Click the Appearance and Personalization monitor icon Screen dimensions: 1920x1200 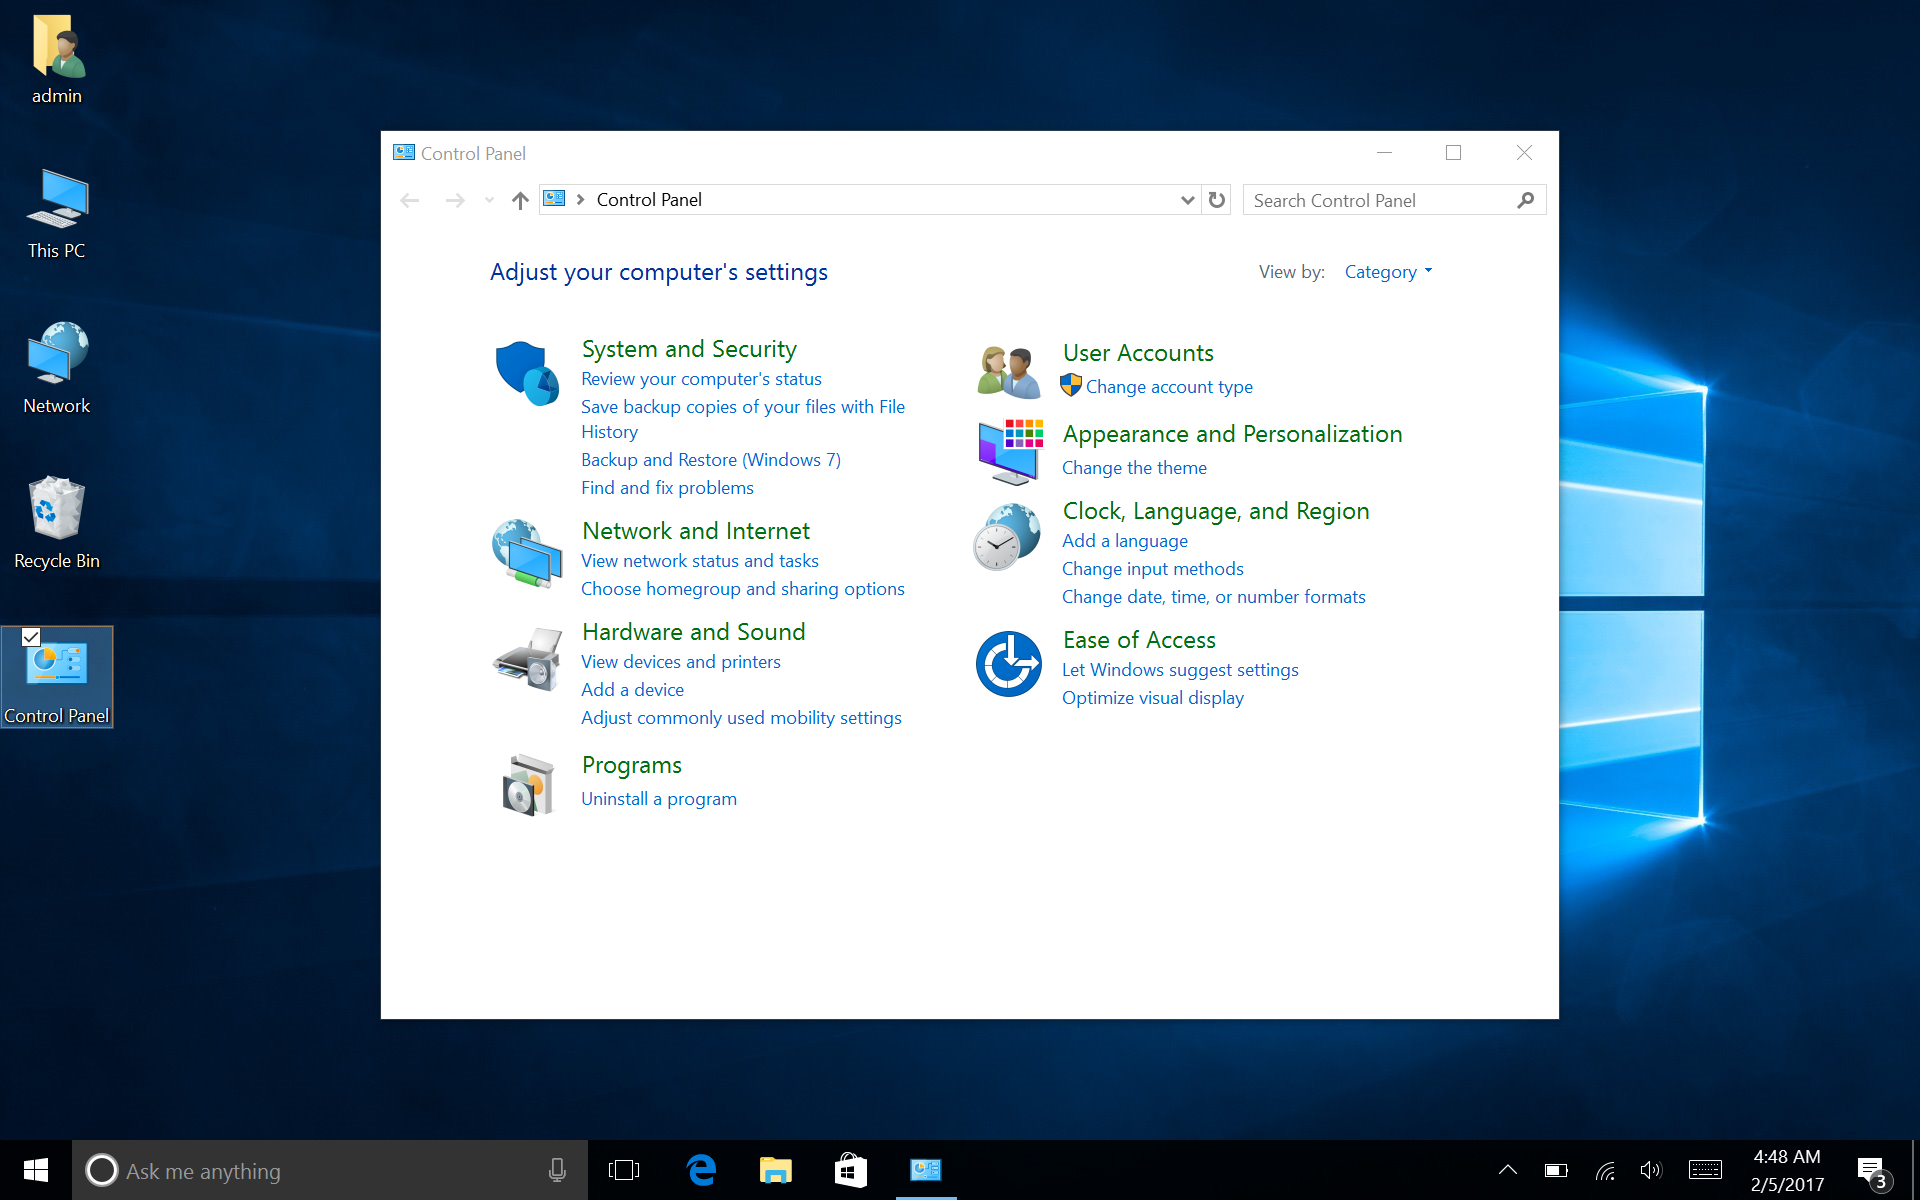pos(1010,451)
